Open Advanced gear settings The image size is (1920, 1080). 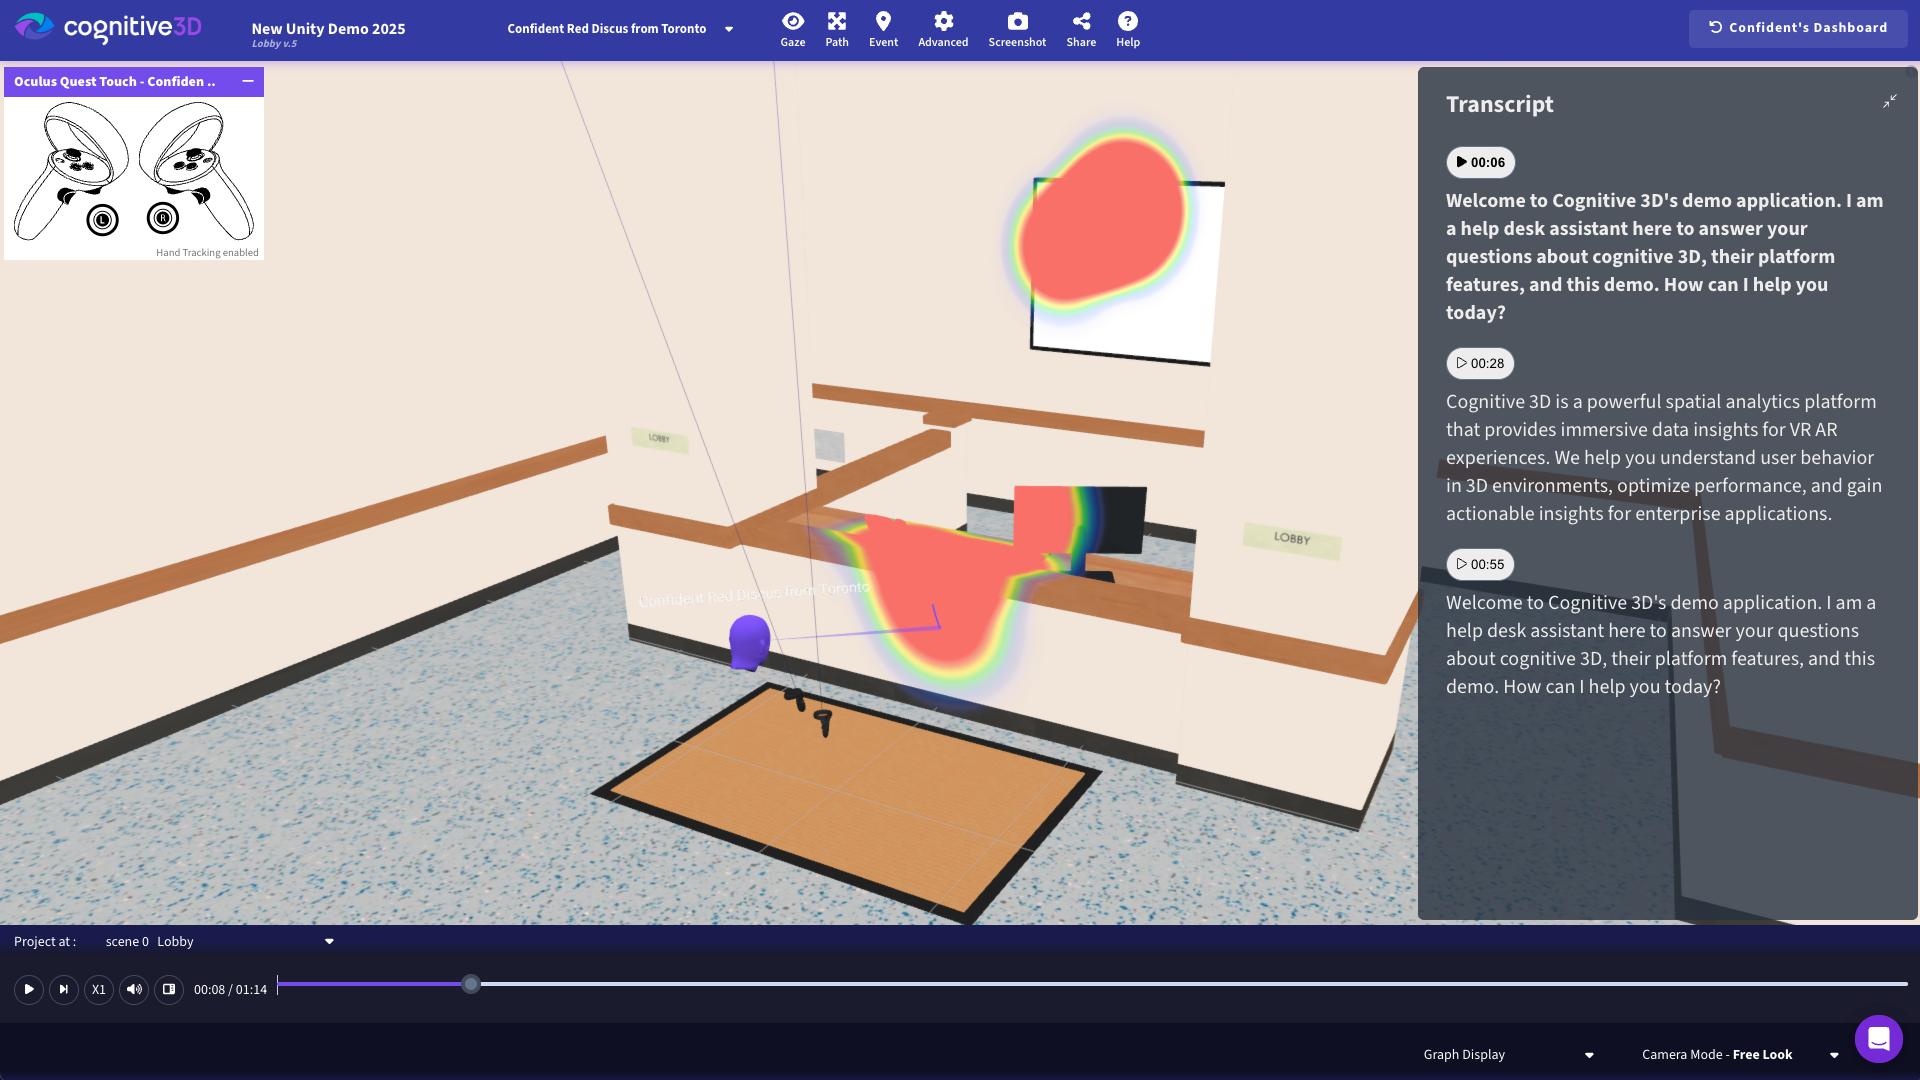click(x=943, y=29)
